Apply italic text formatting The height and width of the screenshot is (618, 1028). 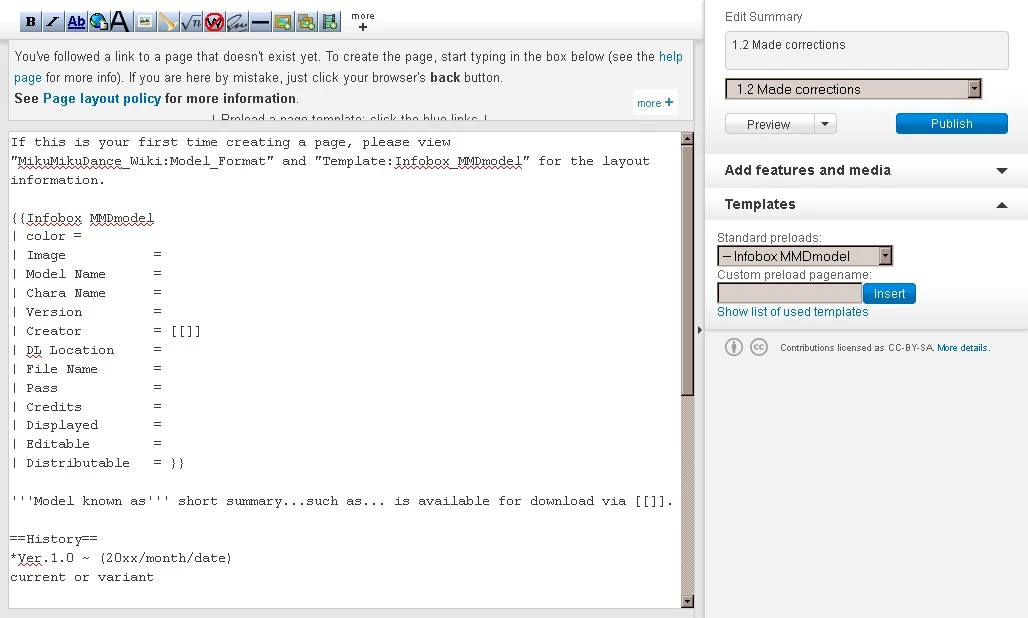point(53,21)
